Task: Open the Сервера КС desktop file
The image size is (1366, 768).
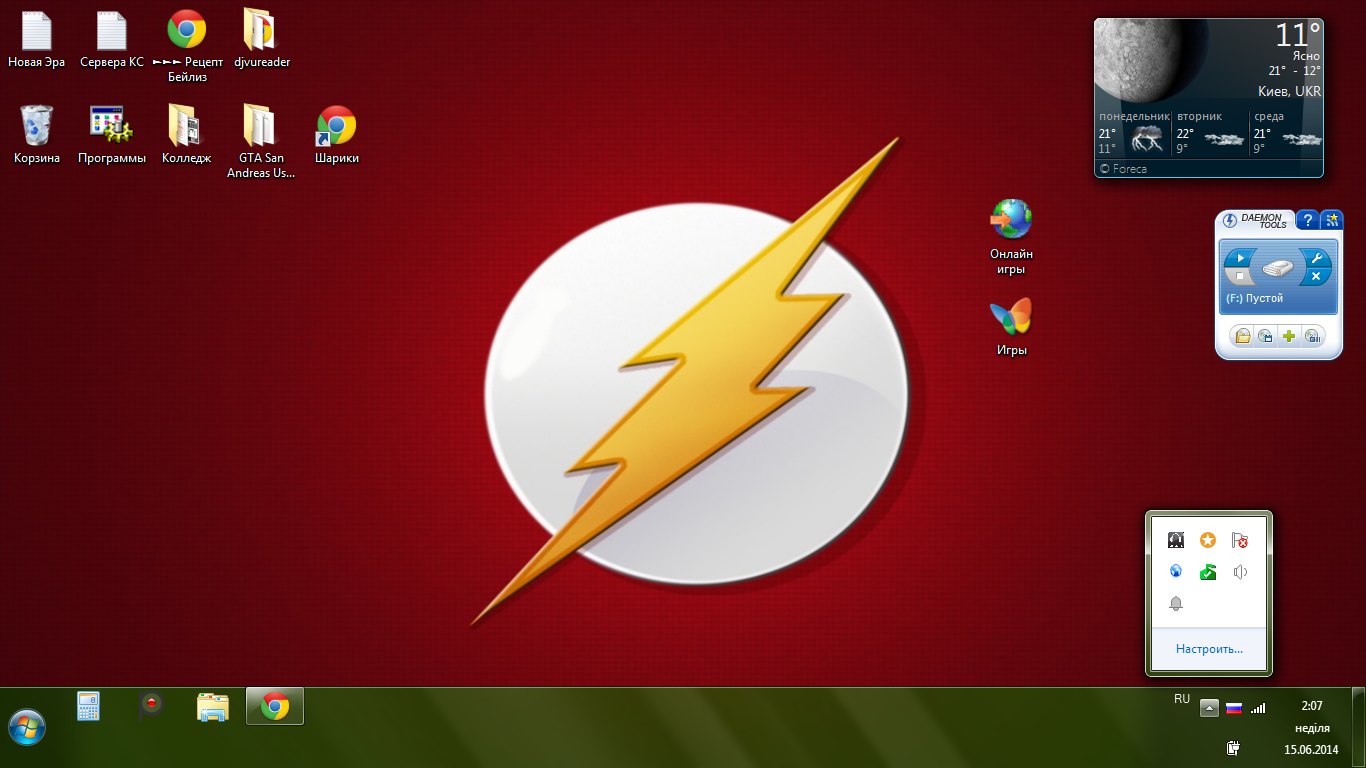Action: pos(112,40)
